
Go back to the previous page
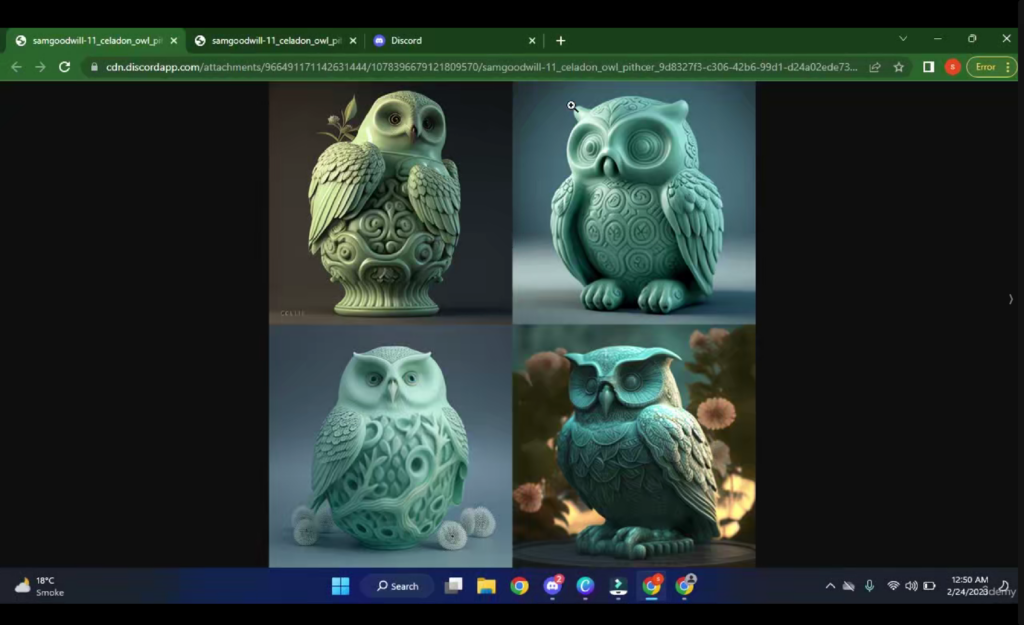click(16, 67)
